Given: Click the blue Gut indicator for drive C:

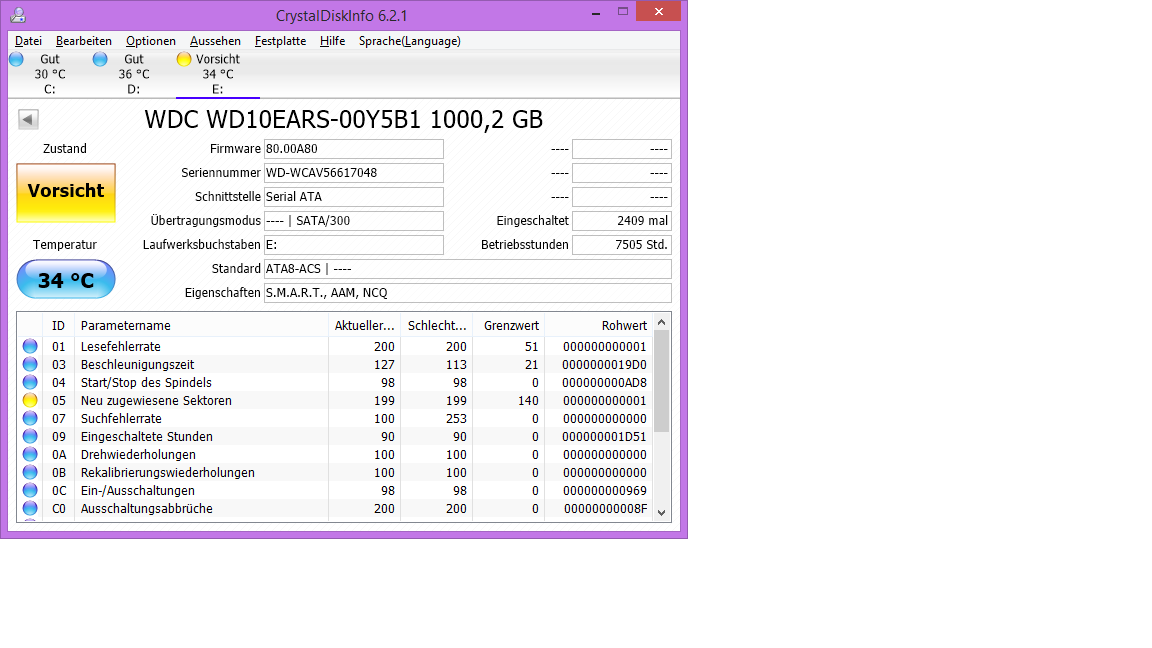Looking at the screenshot, I should [x=16, y=60].
